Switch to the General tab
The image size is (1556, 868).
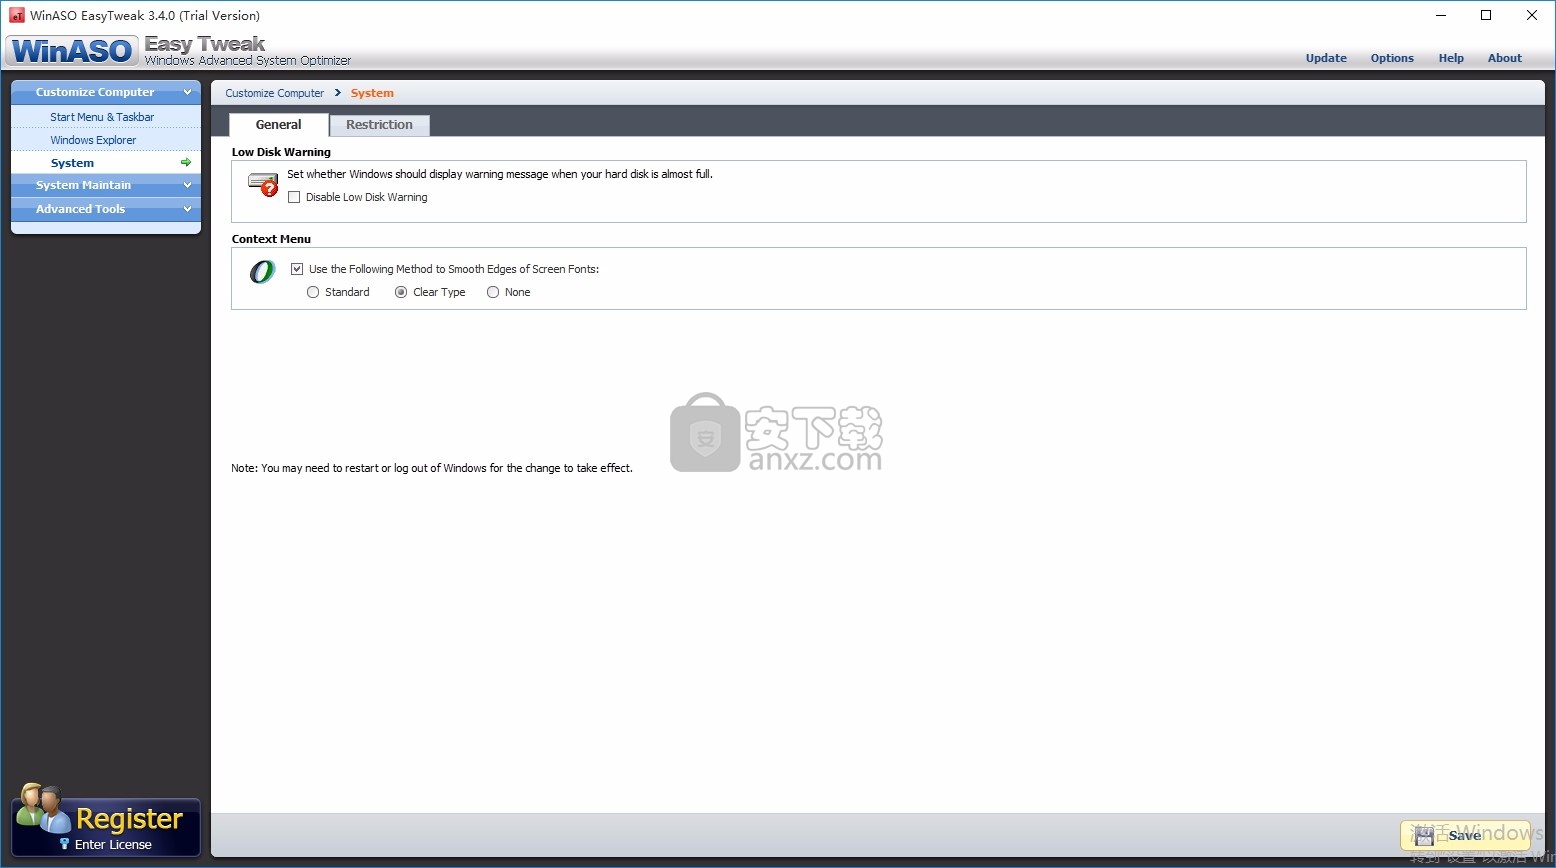pos(279,125)
